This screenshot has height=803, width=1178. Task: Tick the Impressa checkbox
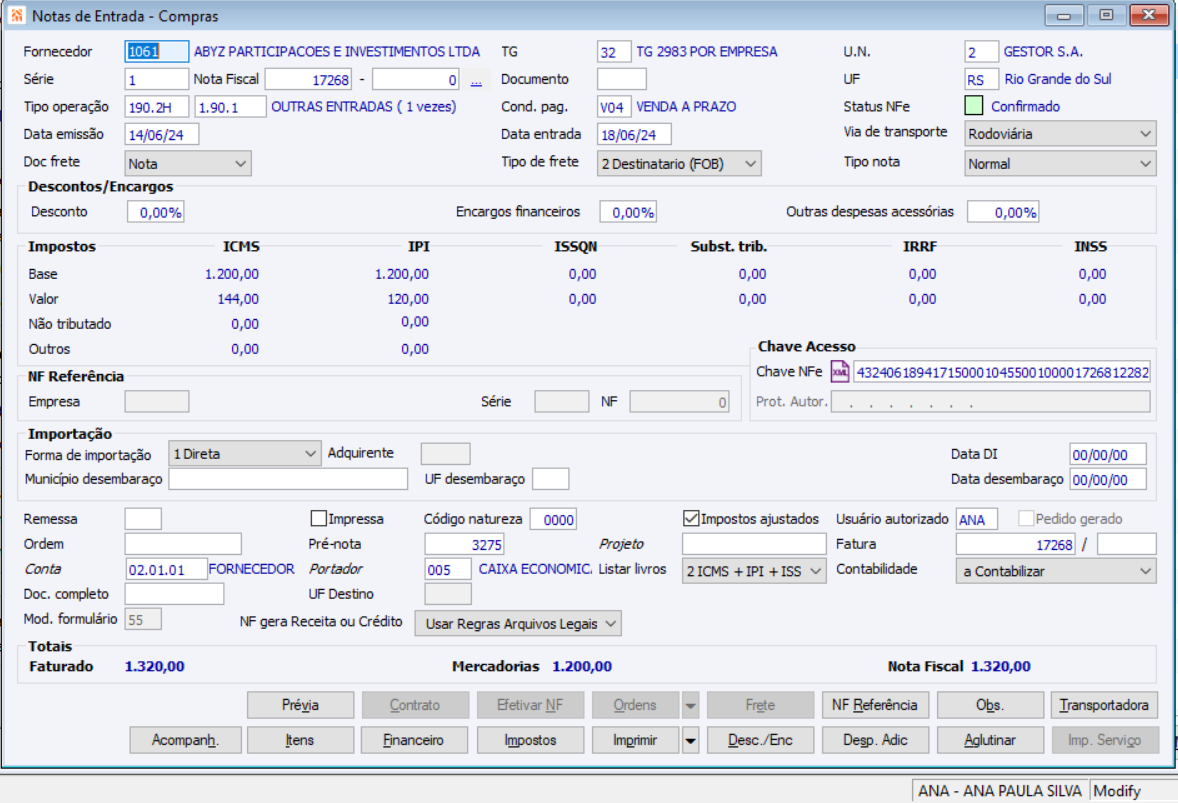(x=319, y=518)
